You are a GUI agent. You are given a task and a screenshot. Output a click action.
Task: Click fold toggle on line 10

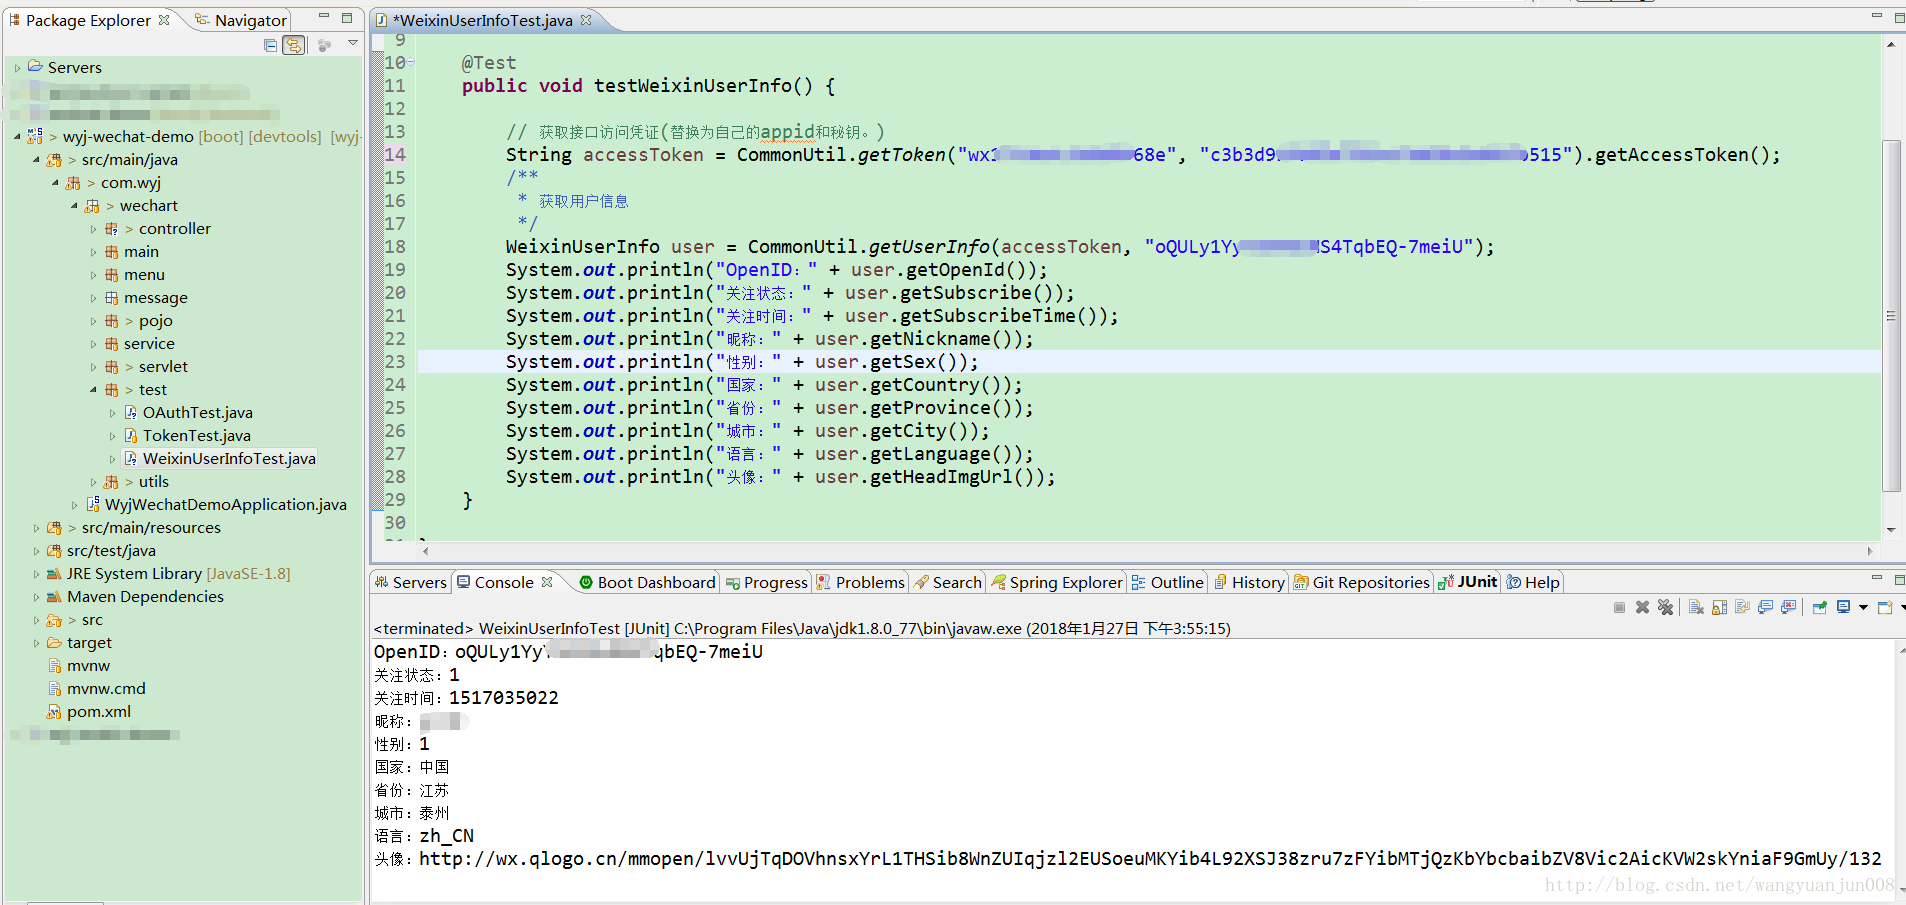(x=410, y=62)
